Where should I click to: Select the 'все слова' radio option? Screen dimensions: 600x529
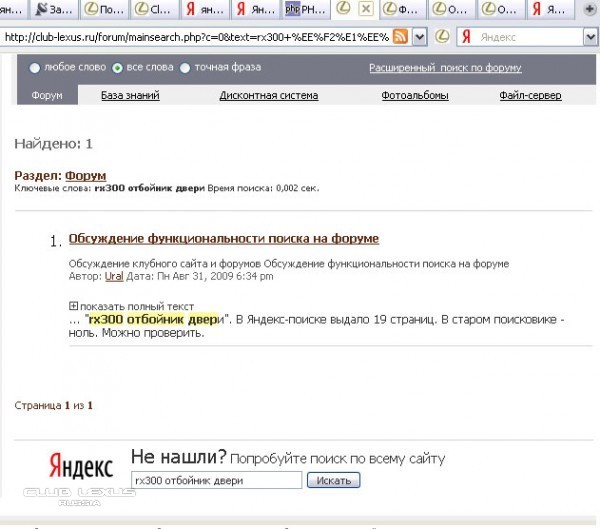tap(117, 68)
